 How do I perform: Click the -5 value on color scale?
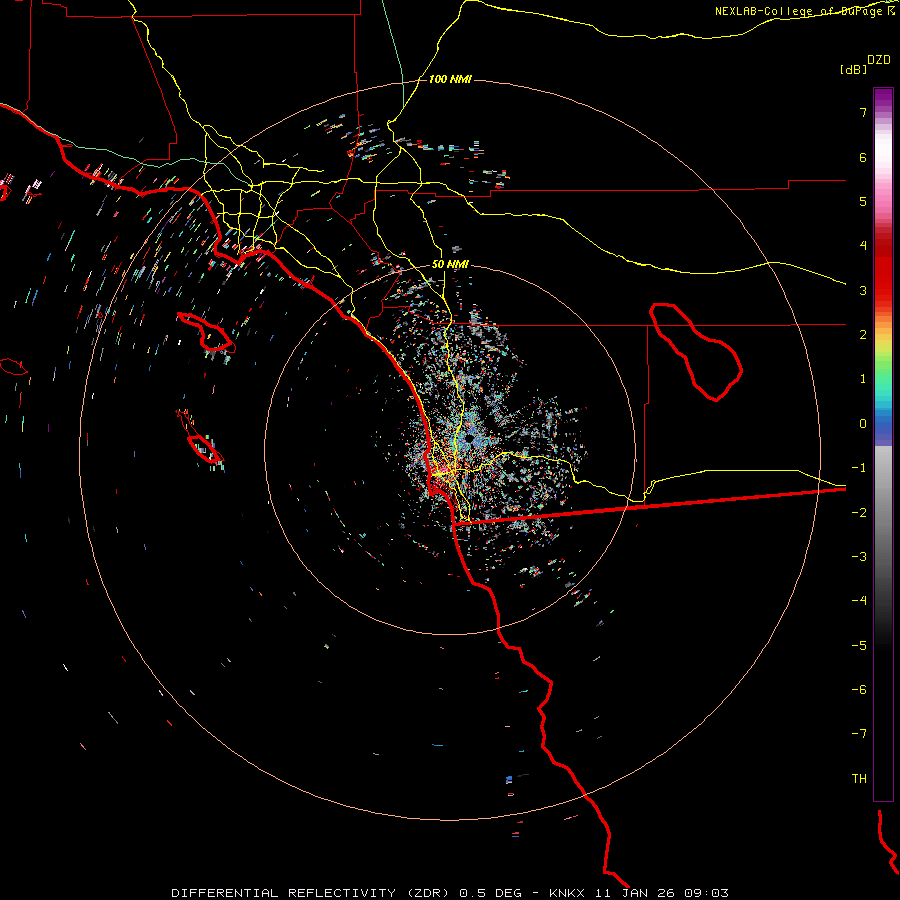859,646
